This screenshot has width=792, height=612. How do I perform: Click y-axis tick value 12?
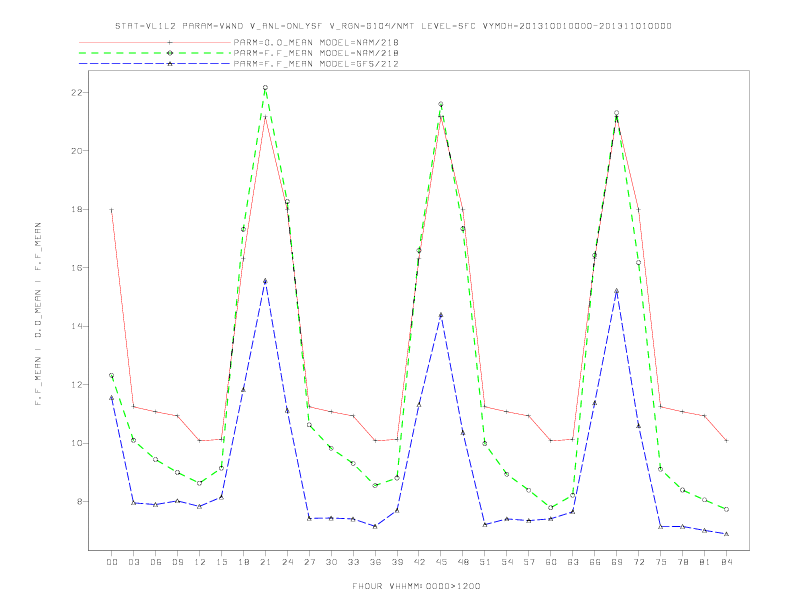coord(77,385)
